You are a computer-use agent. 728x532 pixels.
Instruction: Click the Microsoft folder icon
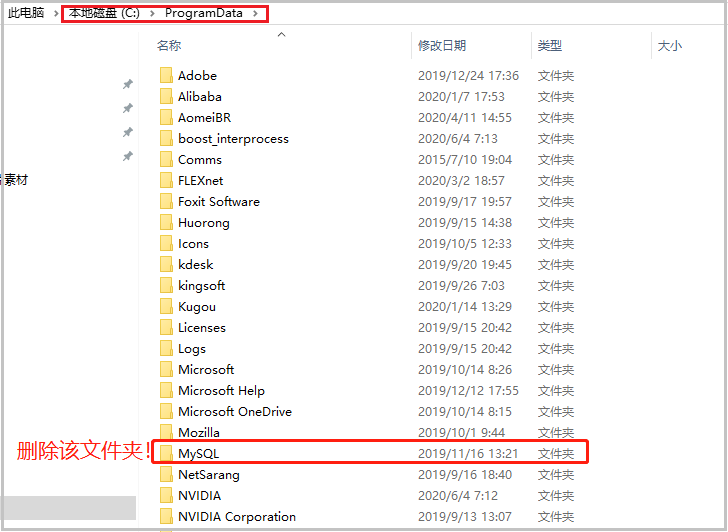pos(166,369)
